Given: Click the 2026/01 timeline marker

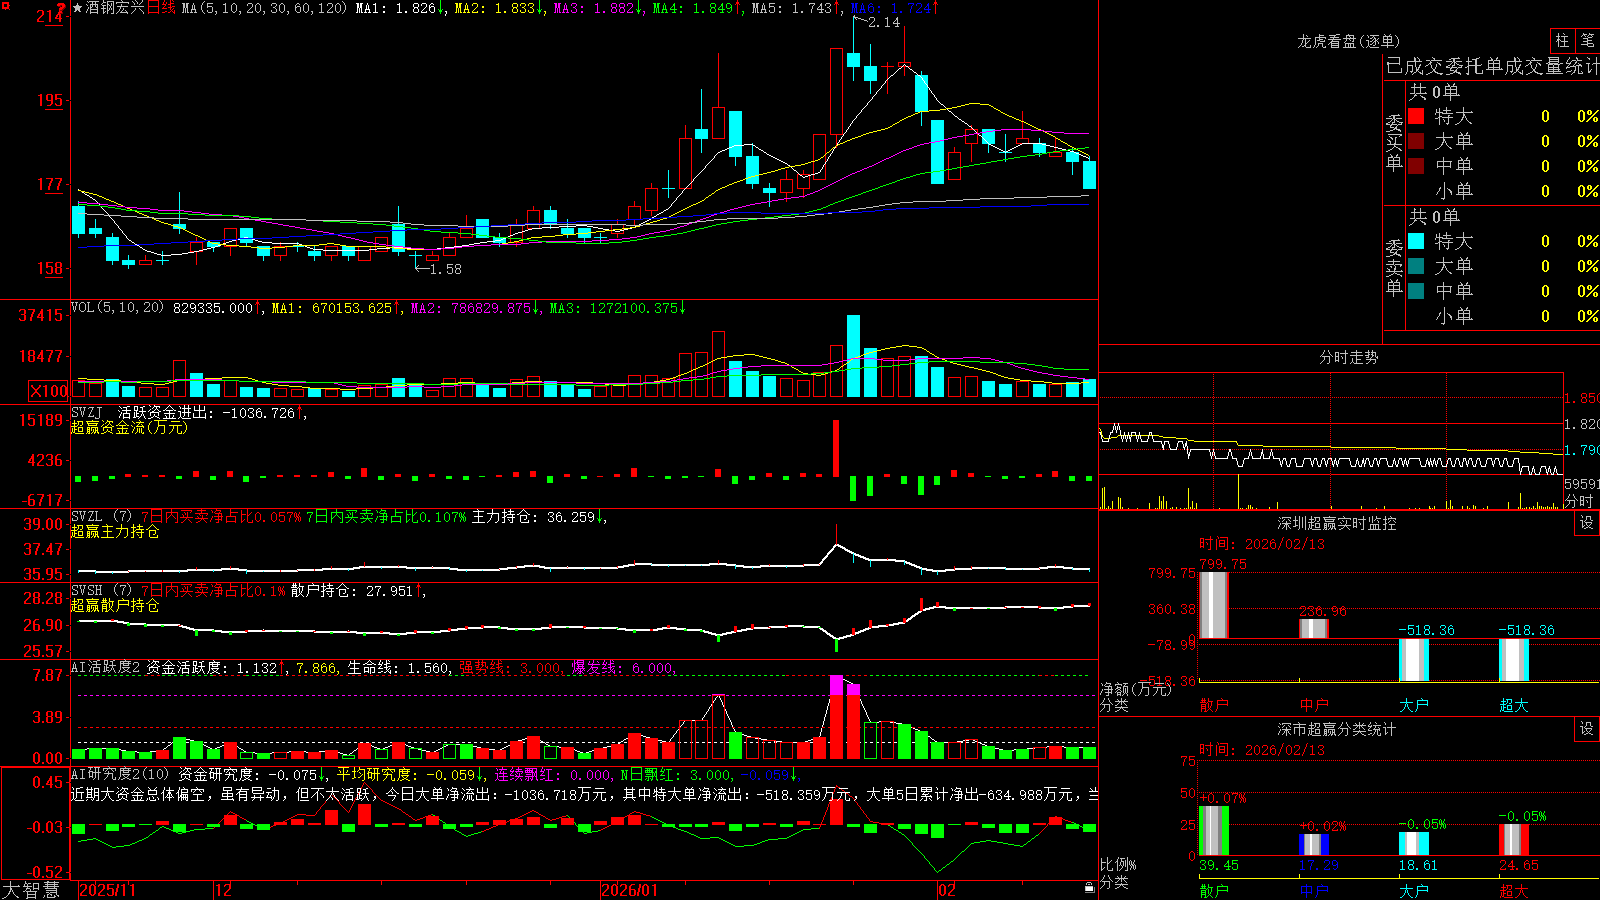Looking at the screenshot, I should 630,890.
